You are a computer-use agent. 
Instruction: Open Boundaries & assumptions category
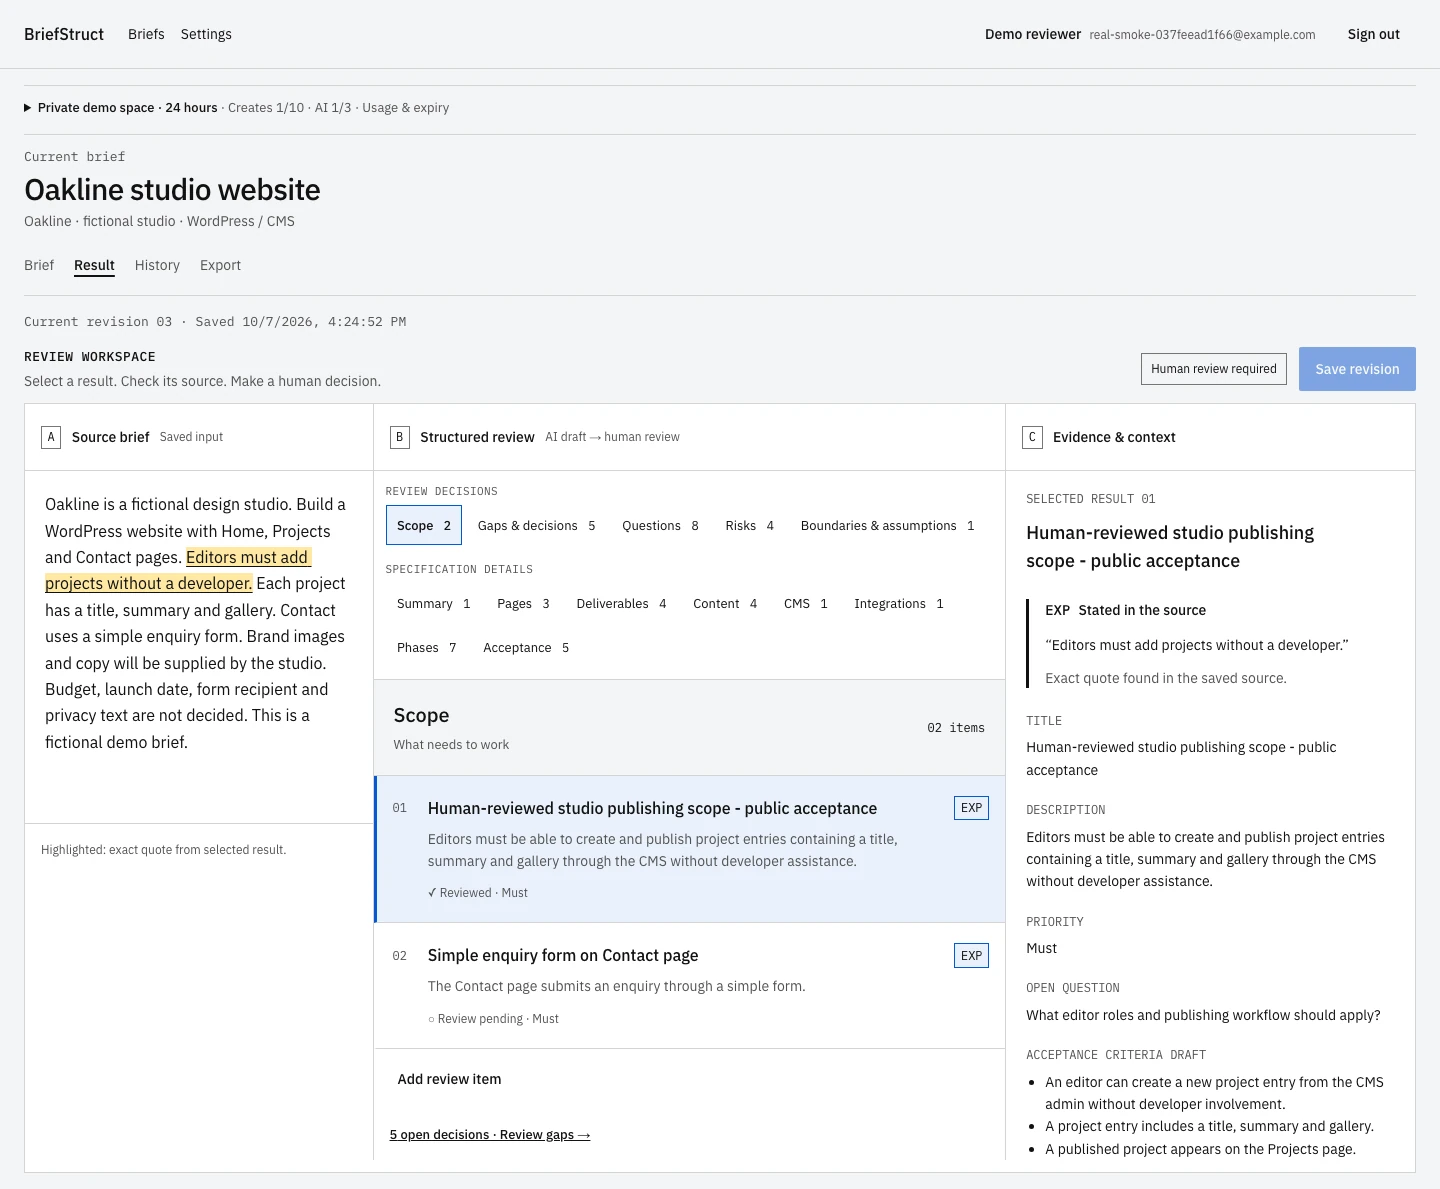887,526
